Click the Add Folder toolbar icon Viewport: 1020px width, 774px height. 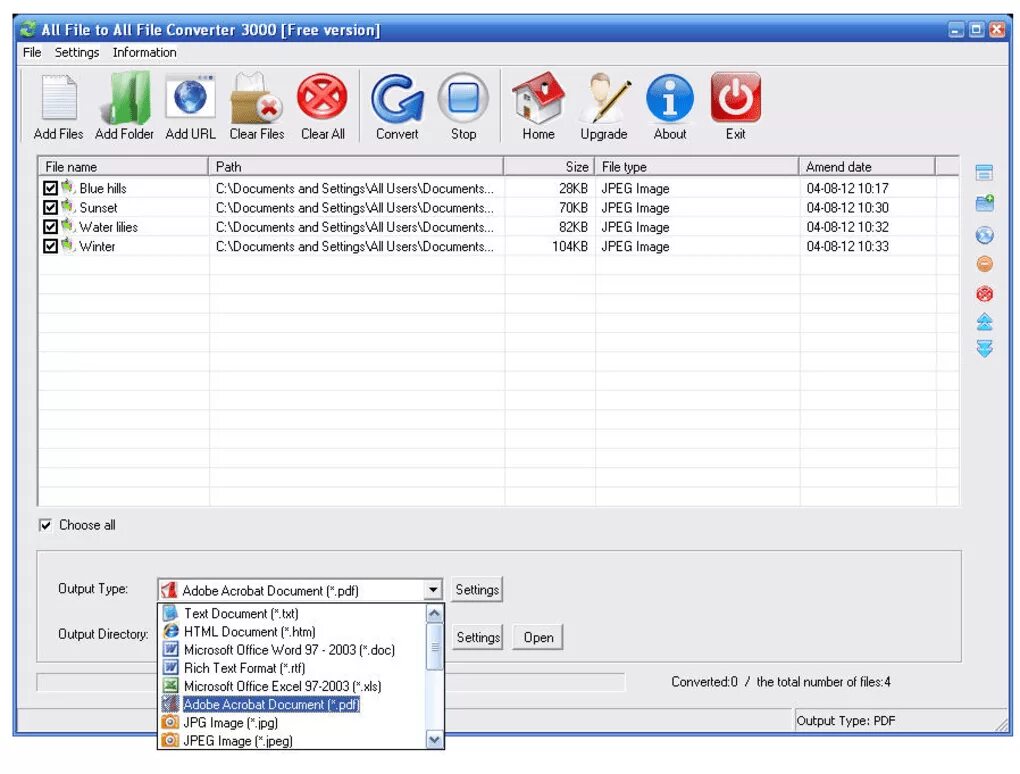pyautogui.click(x=124, y=99)
